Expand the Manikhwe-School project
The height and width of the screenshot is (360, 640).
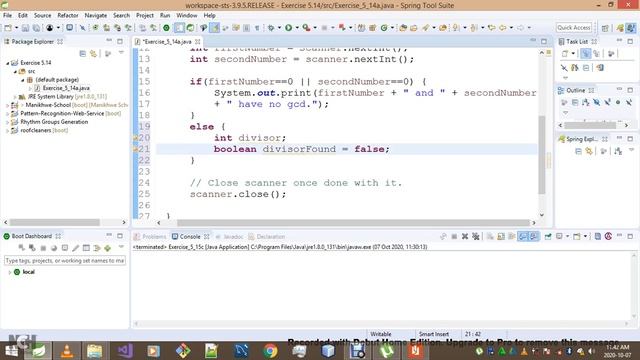point(8,105)
